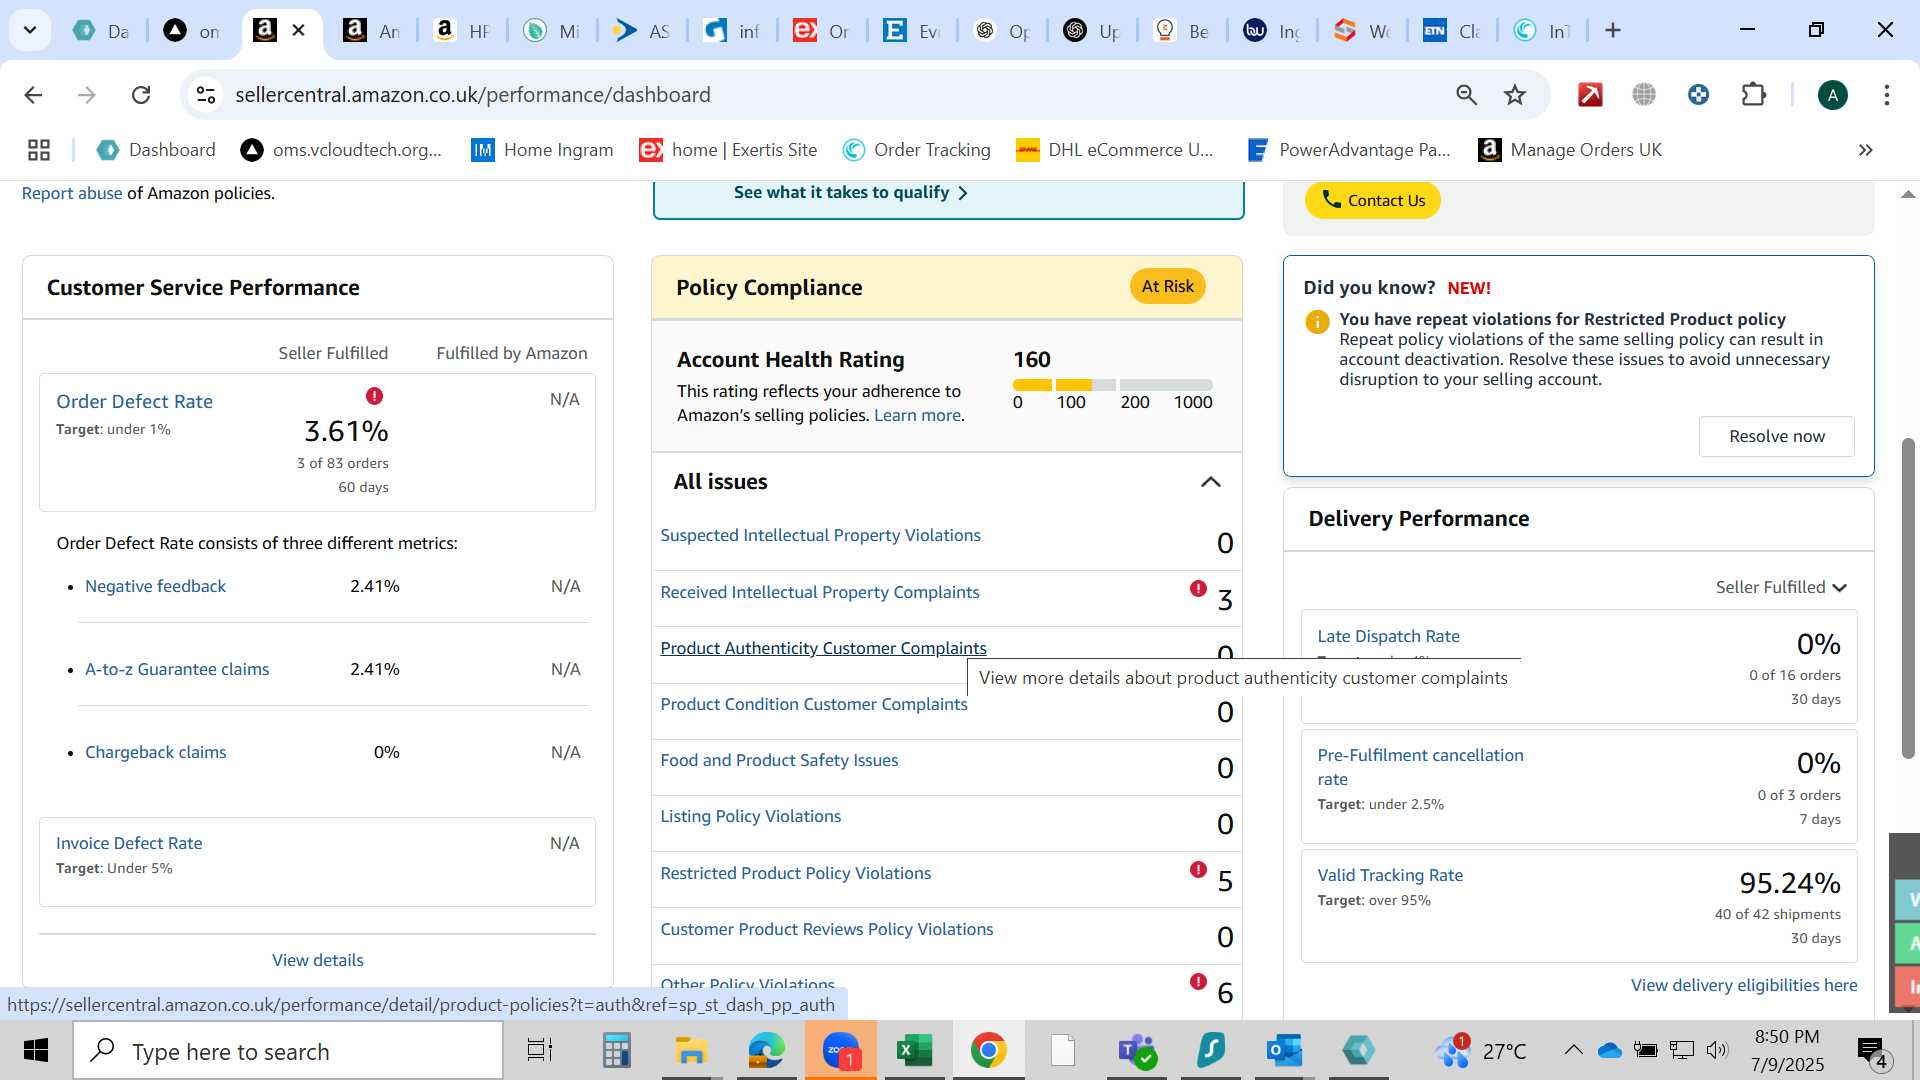Open Task View on the taskbar
The width and height of the screenshot is (1920, 1080).
tap(540, 1051)
